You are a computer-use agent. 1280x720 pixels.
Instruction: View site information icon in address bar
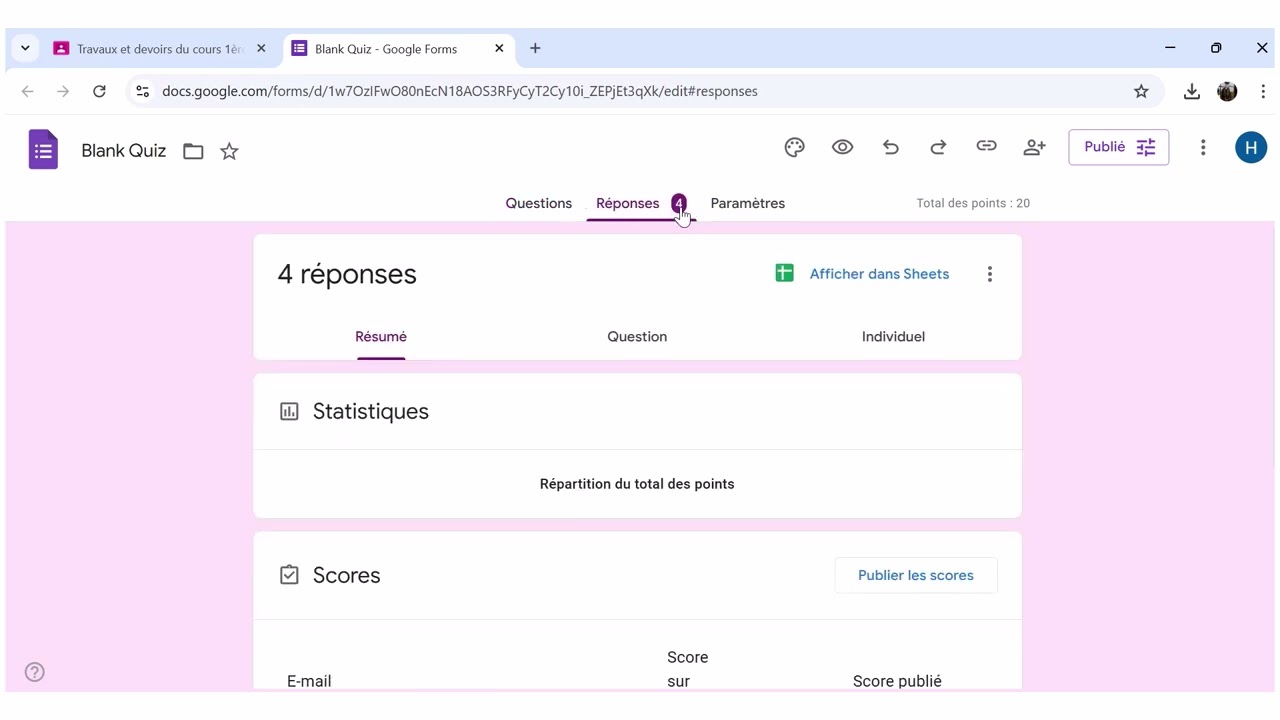point(143,91)
